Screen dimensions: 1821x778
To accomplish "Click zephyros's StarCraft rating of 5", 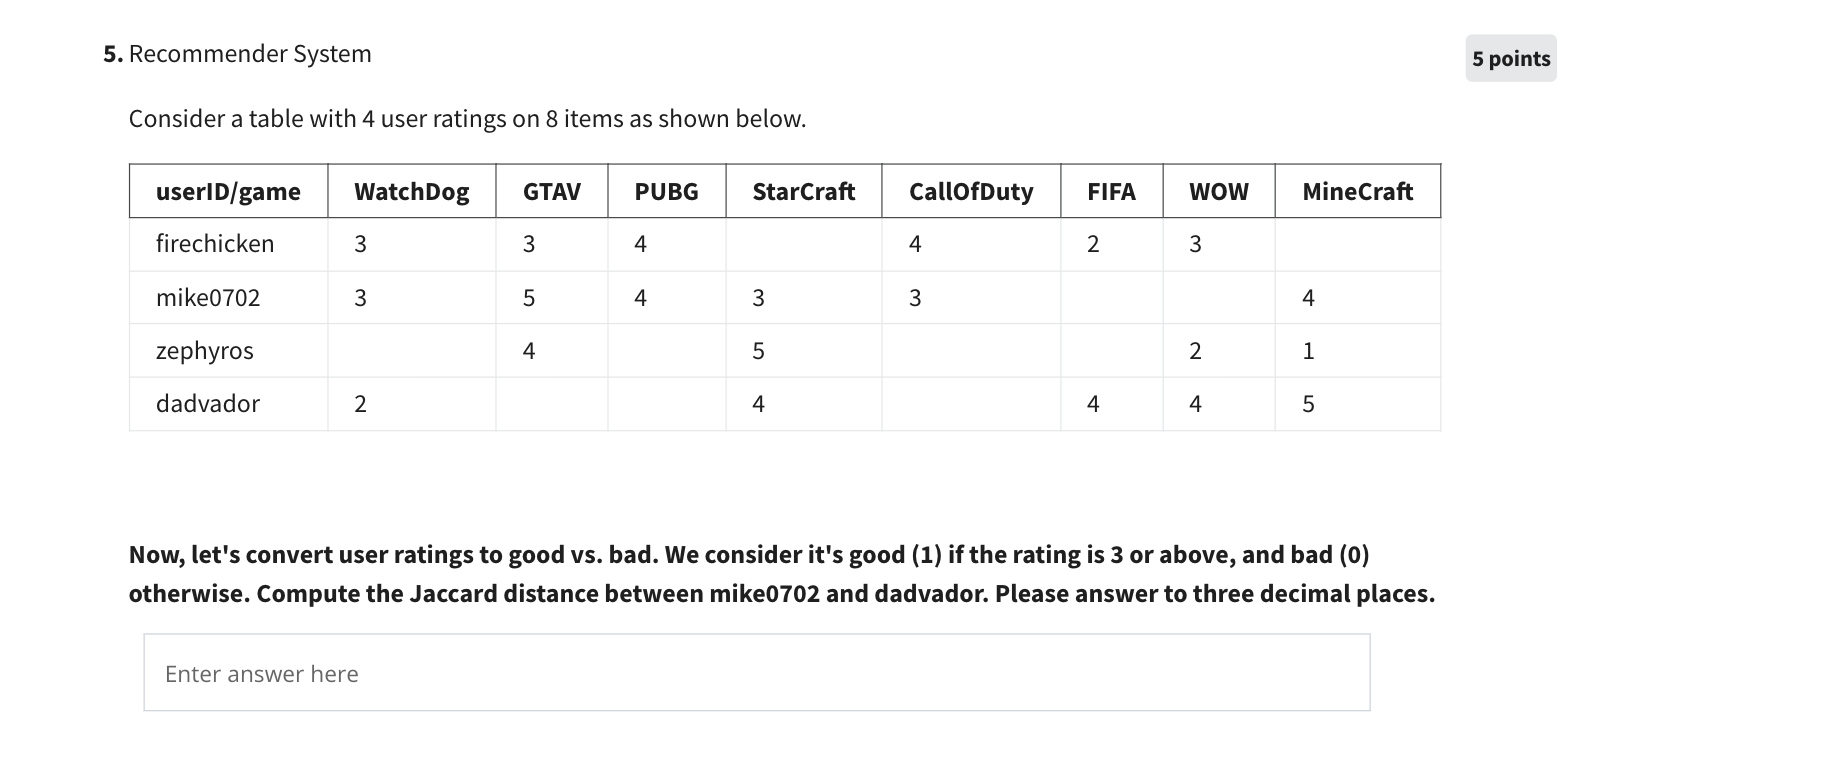I will (x=758, y=350).
